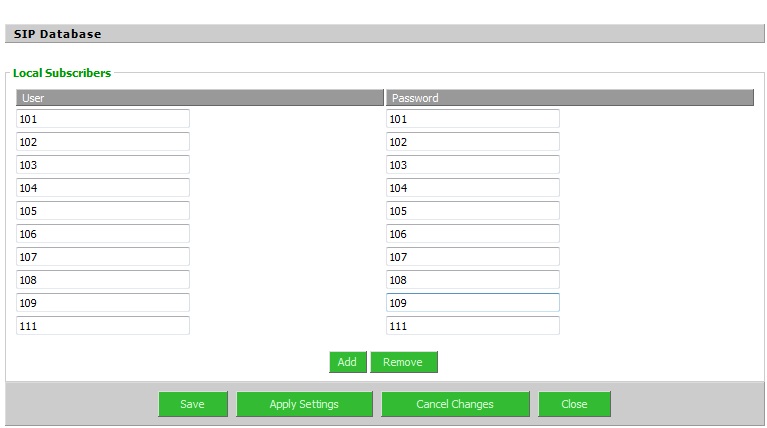Click Apply Settings button

304,404
